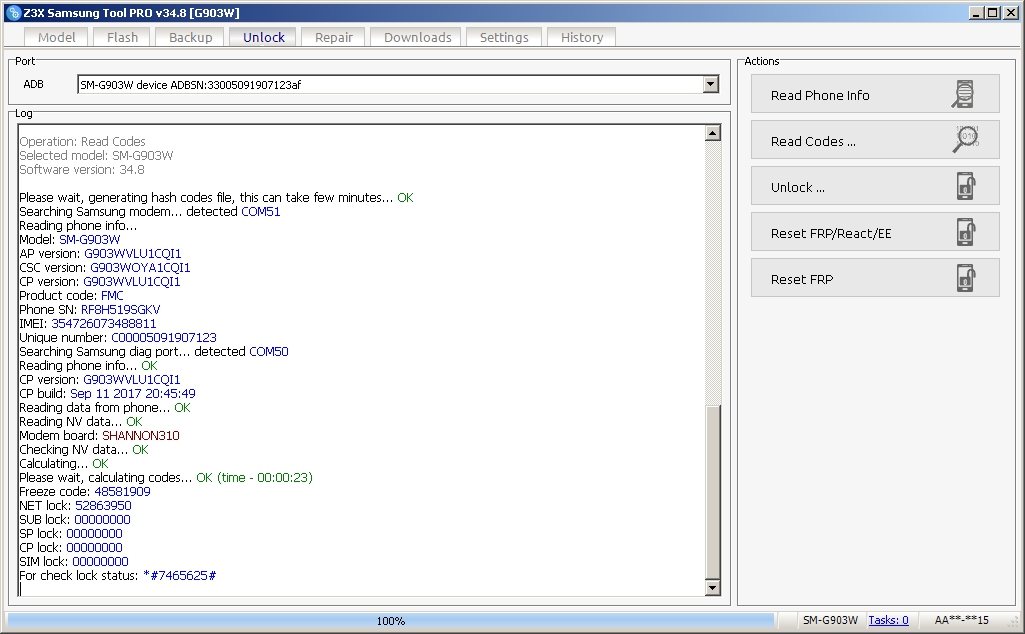Click the Phone SN value RF8H519SGKV

pyautogui.click(x=120, y=310)
